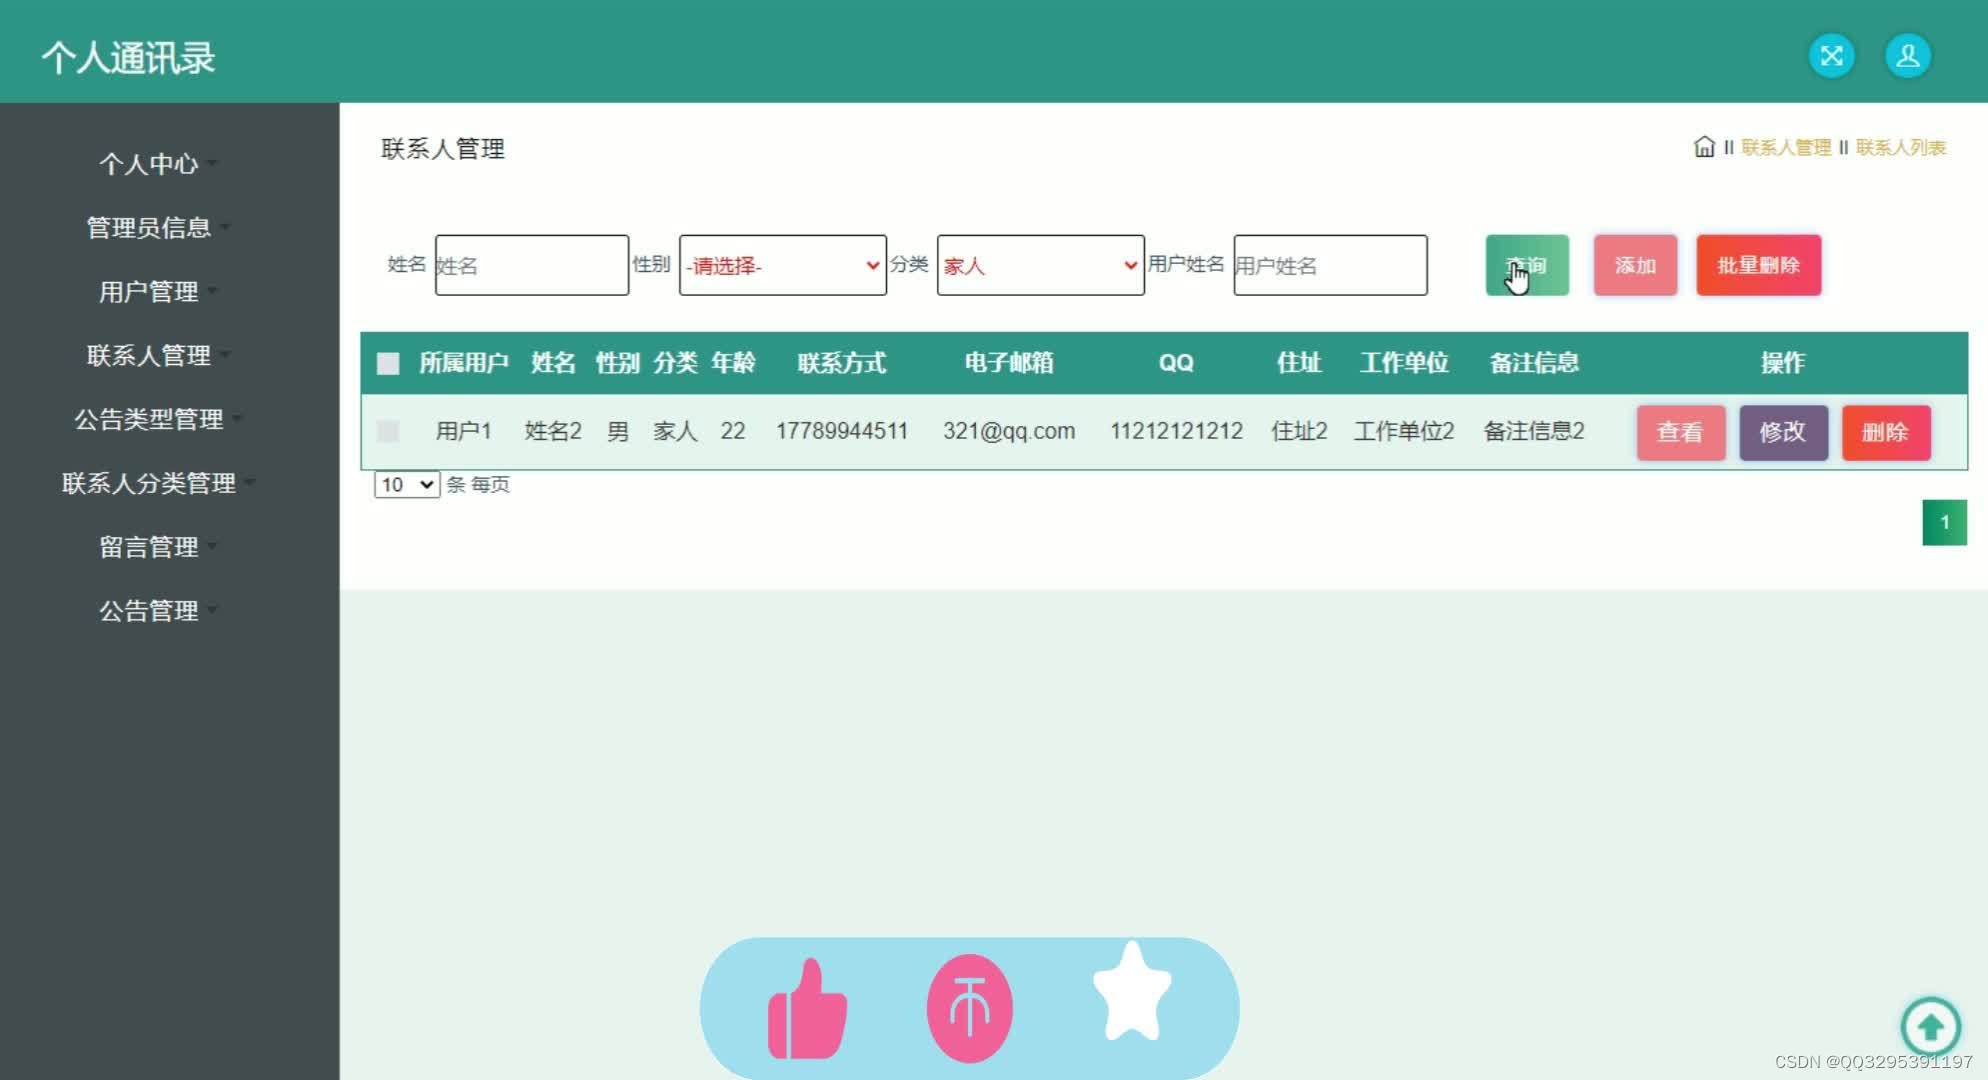
Task: Open the 性别 dropdown
Action: coord(782,265)
